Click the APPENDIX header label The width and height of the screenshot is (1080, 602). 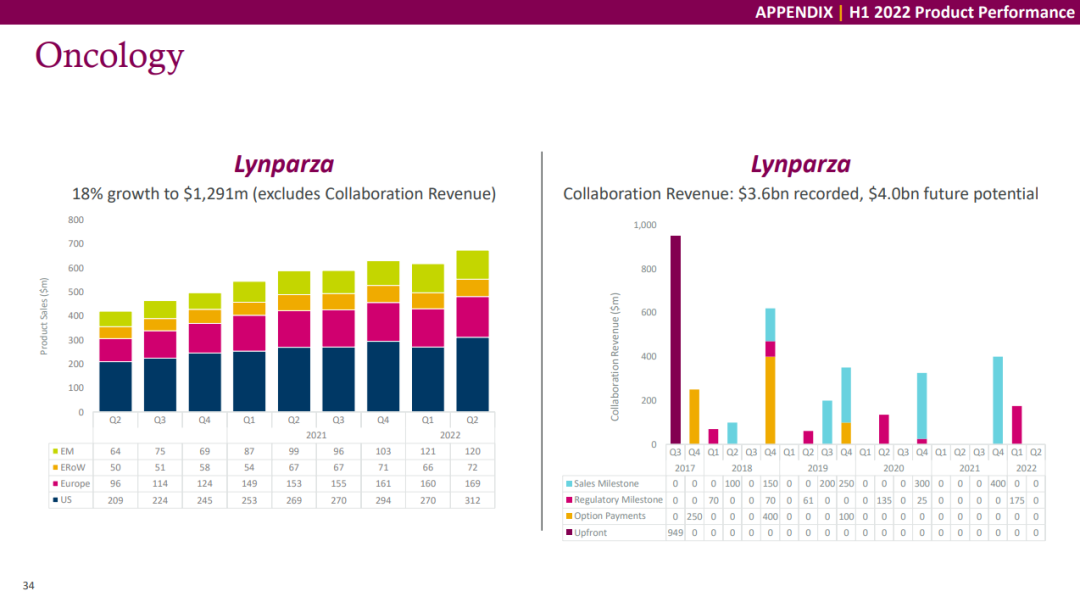pos(793,12)
